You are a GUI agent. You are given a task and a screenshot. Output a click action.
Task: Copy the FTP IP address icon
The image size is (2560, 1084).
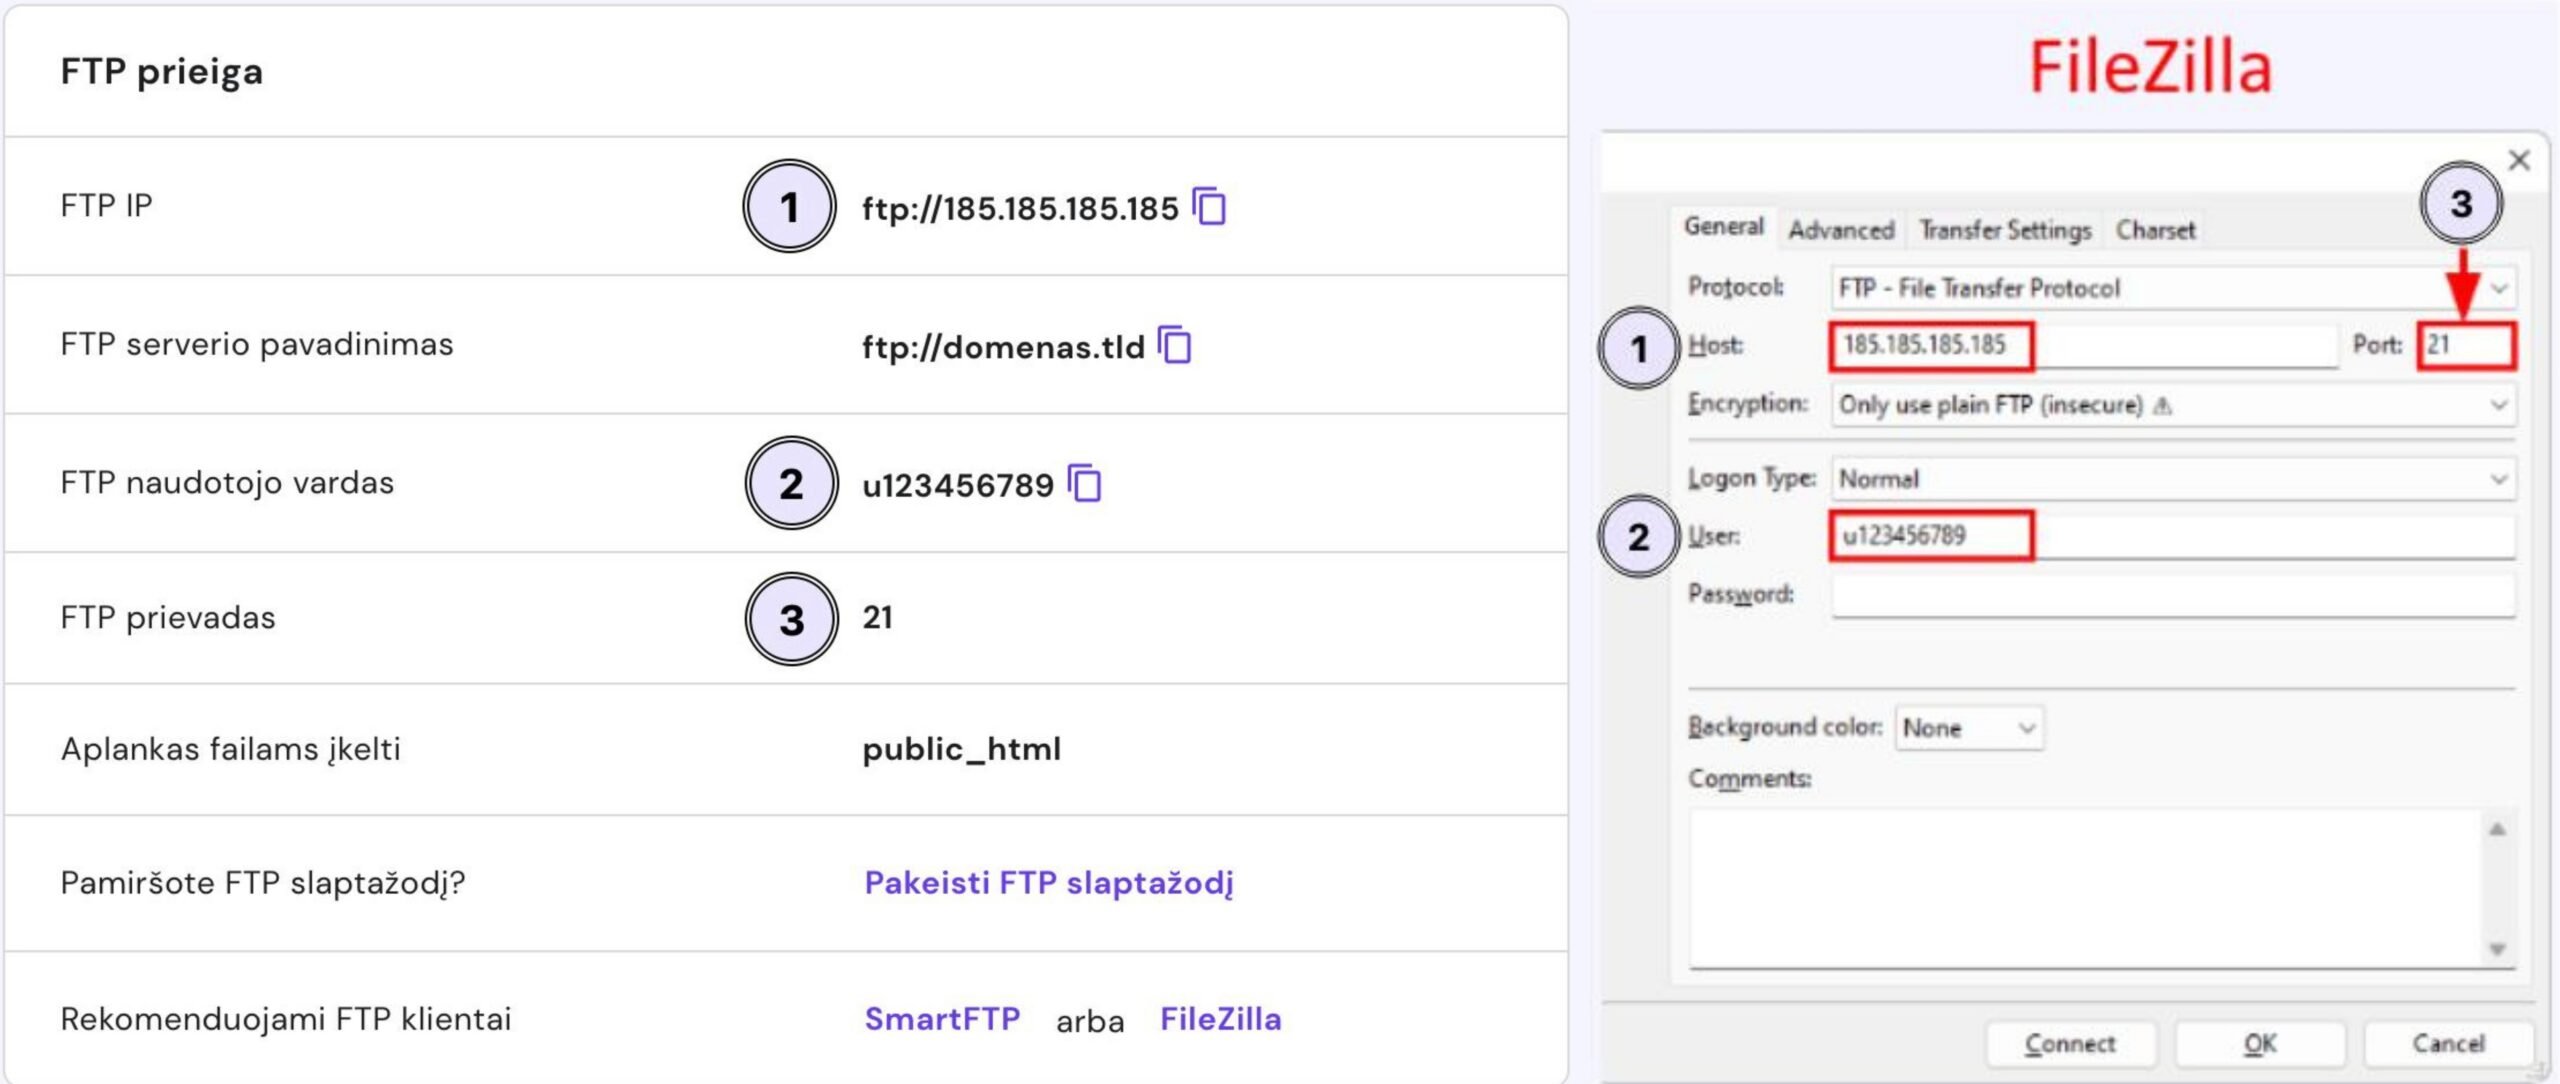(x=1209, y=206)
